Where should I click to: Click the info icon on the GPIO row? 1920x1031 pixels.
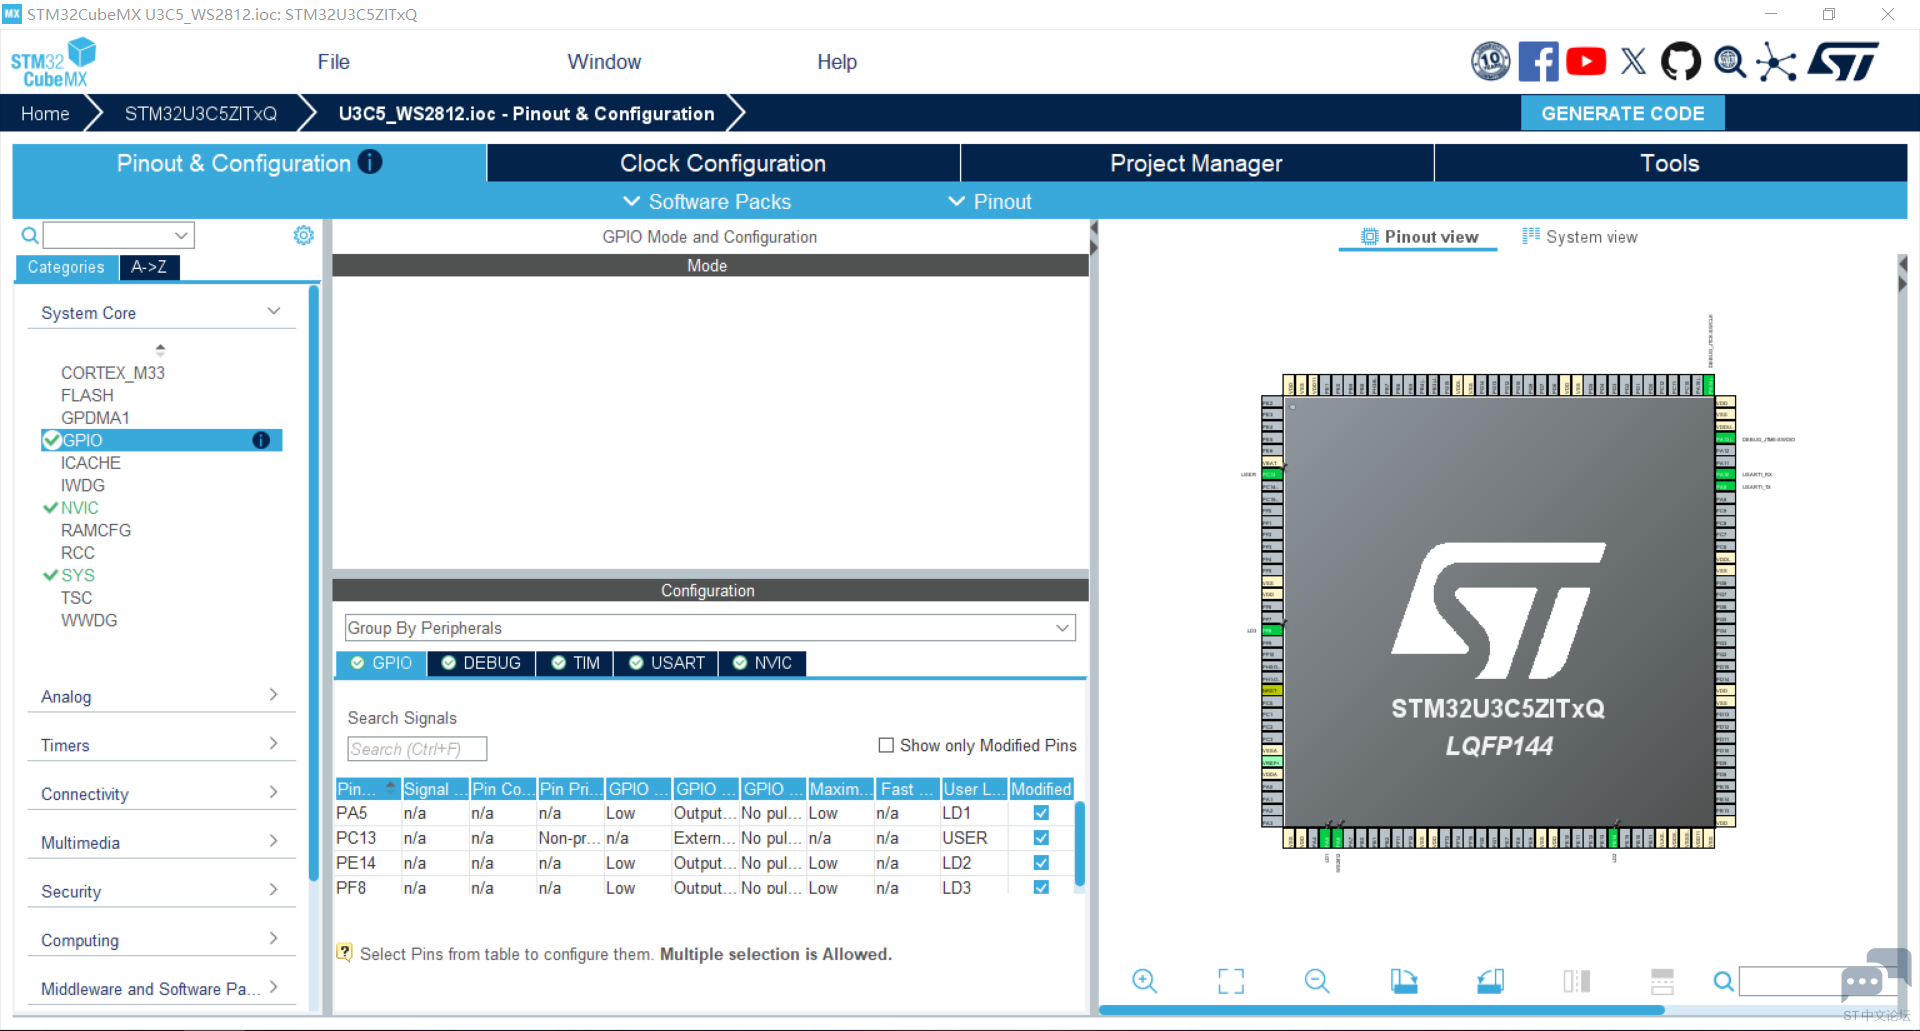[261, 440]
